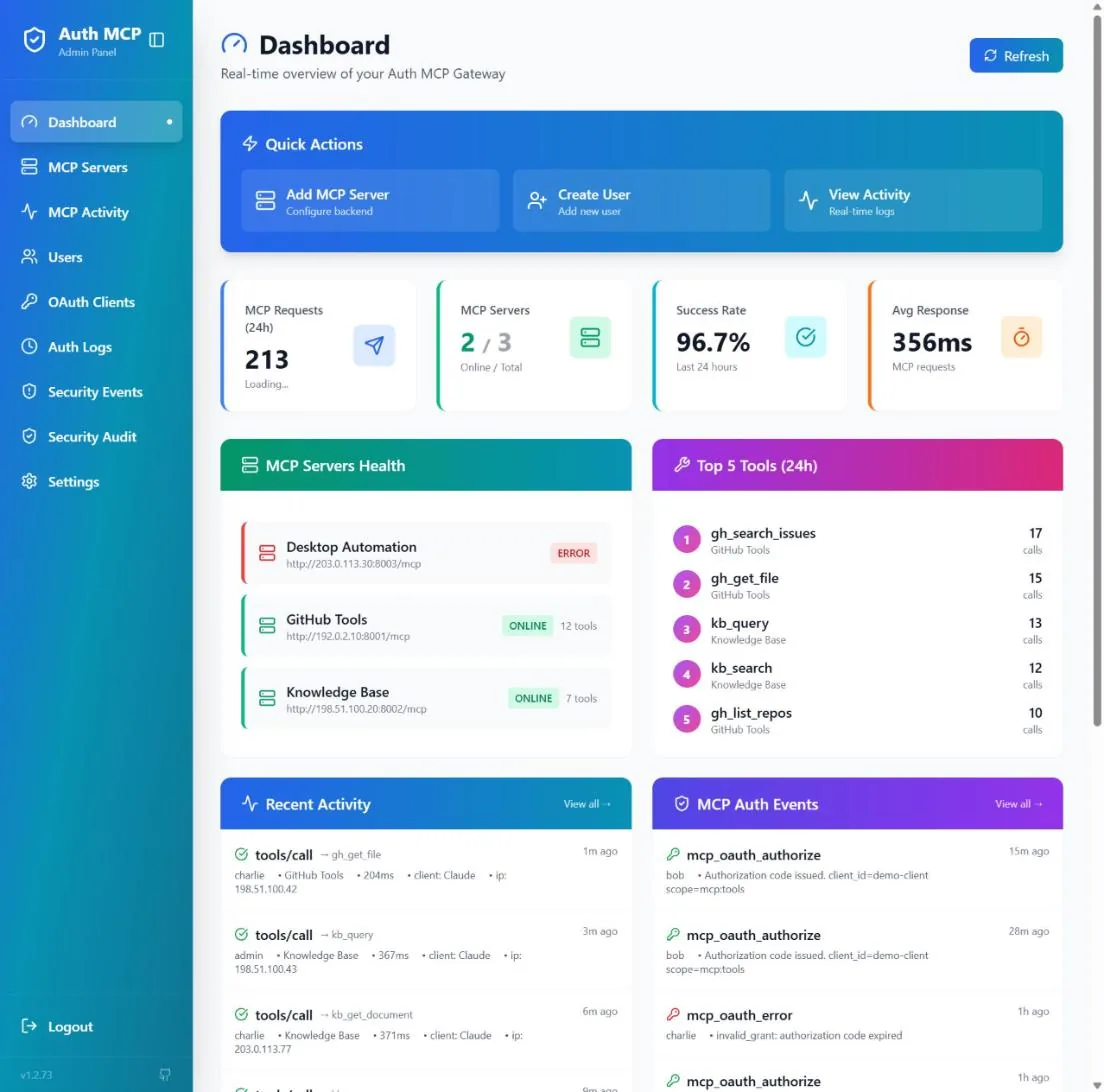1104x1092 pixels.
Task: Click the View Activity quick action
Action: (x=912, y=201)
